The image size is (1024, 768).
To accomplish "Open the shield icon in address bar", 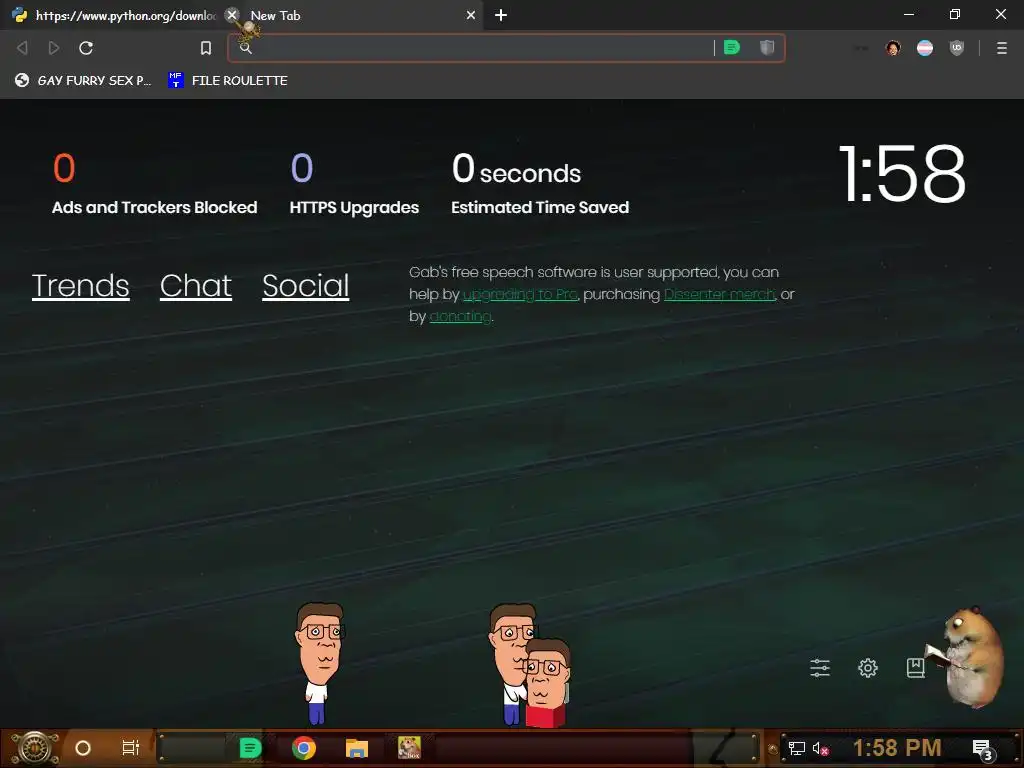I will [767, 47].
